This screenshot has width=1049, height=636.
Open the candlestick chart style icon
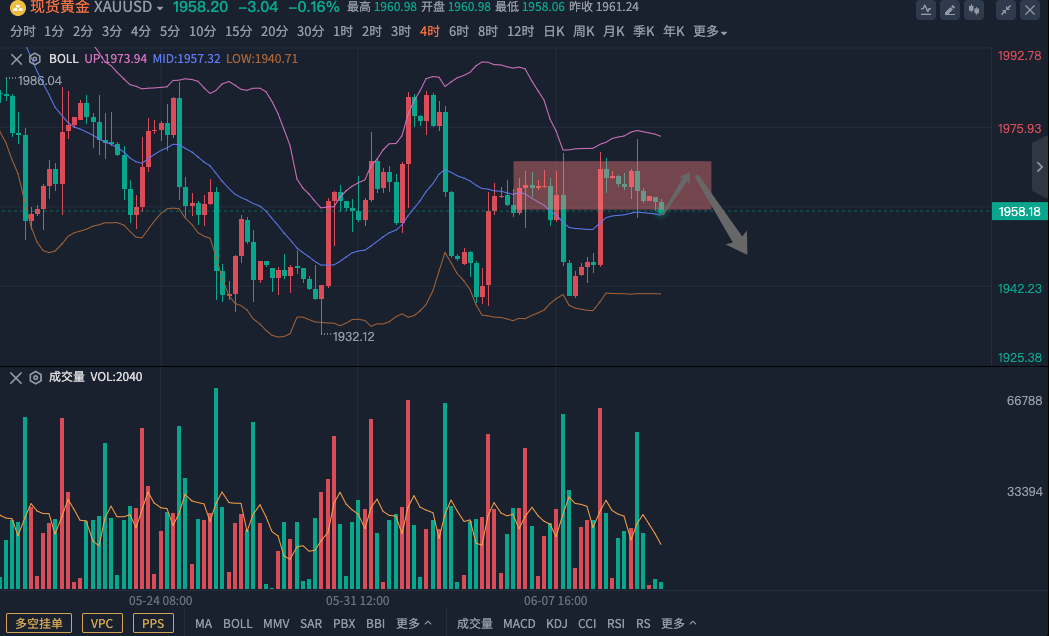975,10
